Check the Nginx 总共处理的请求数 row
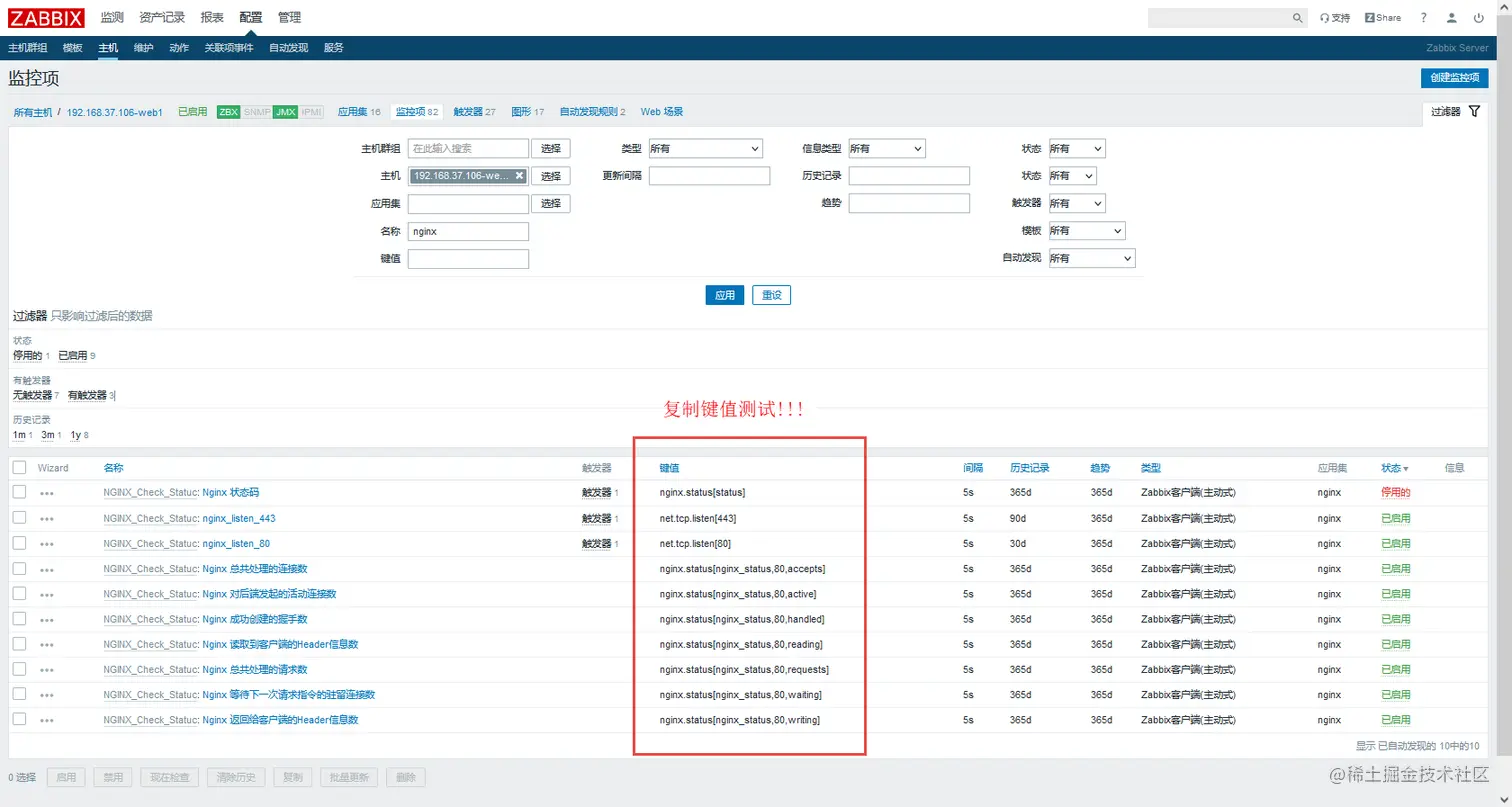The height and width of the screenshot is (807, 1512). tap(19, 668)
